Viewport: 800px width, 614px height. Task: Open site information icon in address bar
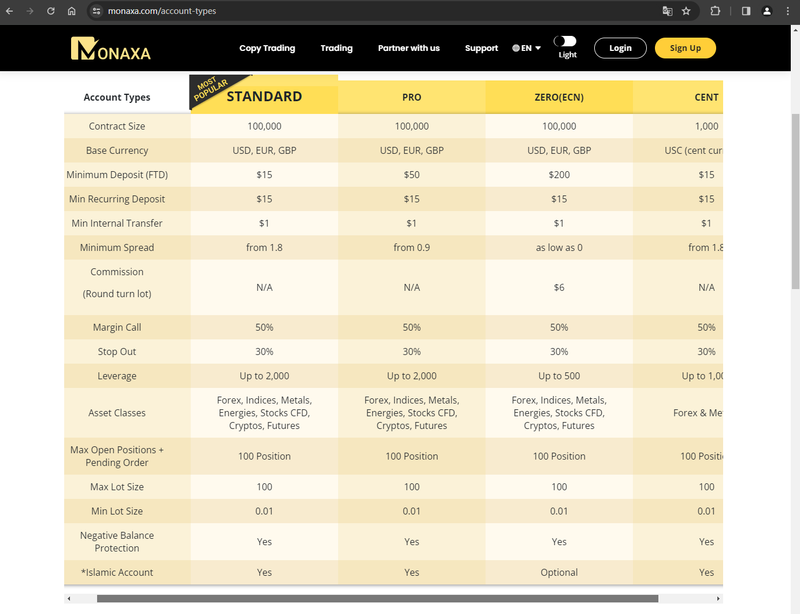(96, 11)
